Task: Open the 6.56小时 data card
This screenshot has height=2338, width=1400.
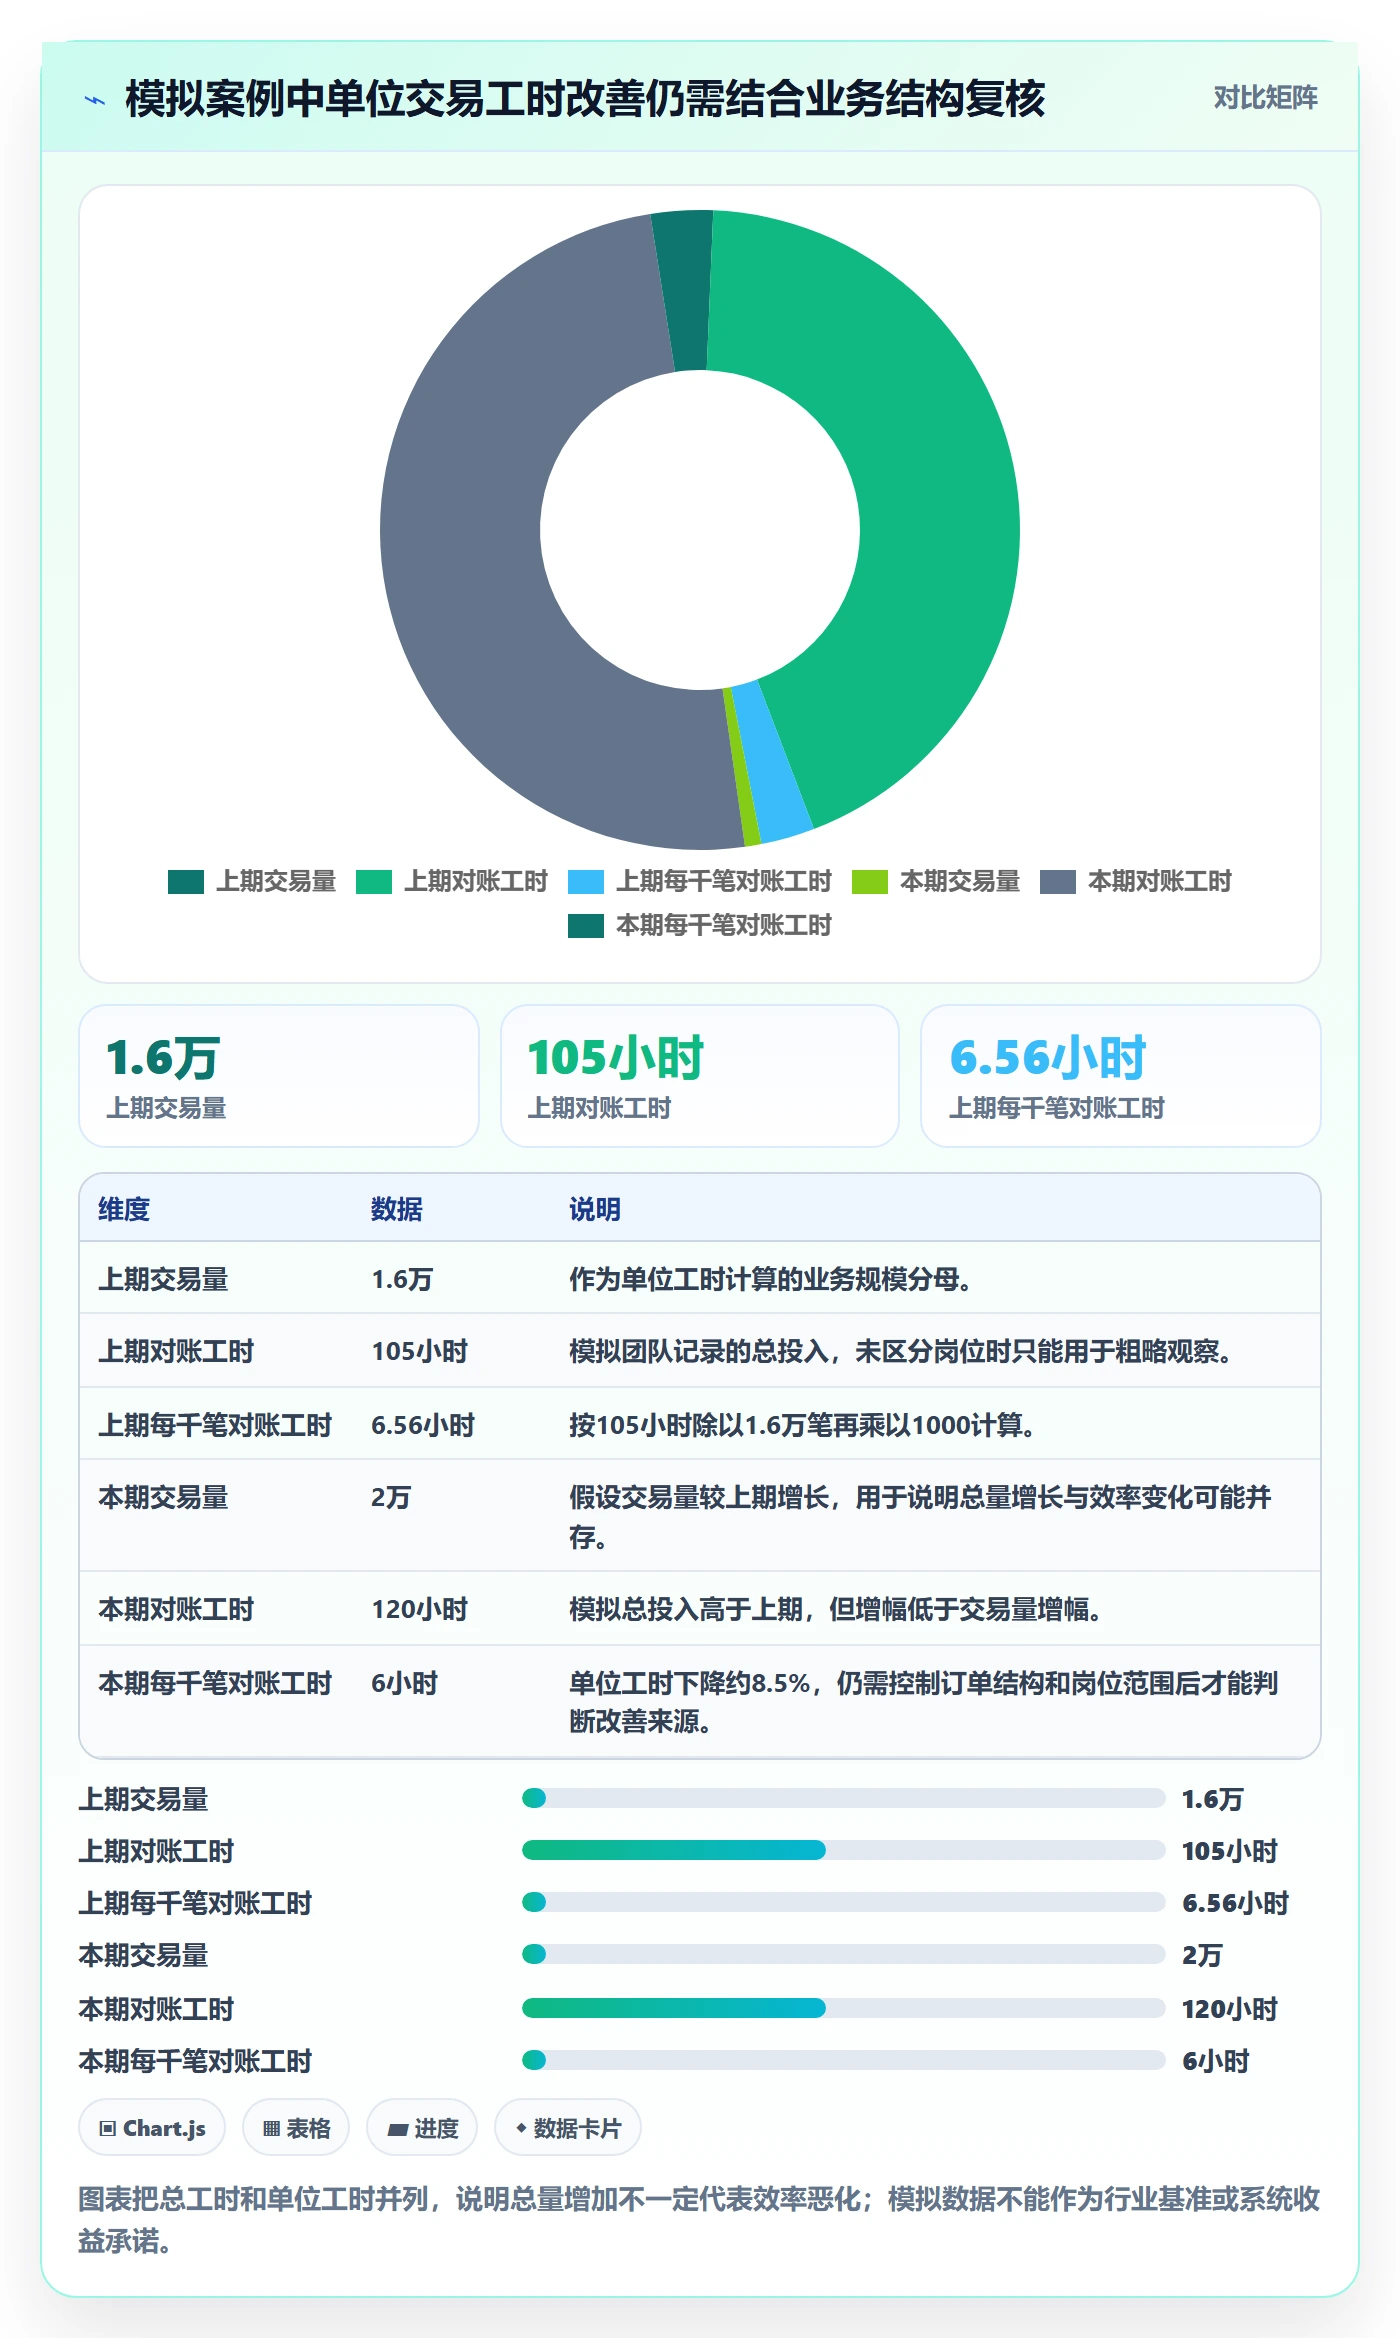Action: [1121, 1076]
